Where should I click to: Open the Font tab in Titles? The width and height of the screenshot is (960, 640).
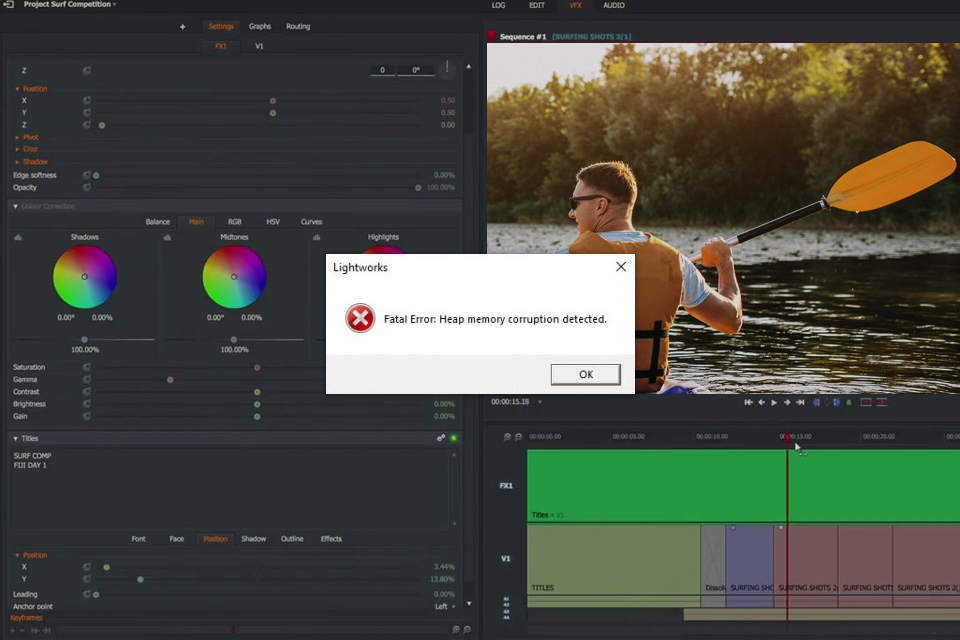(138, 539)
